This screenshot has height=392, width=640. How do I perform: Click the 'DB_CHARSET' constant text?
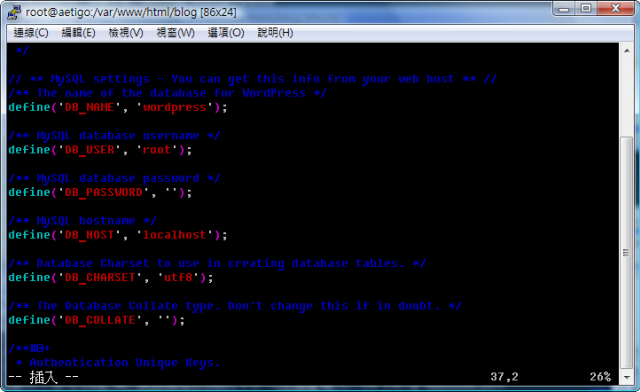click(x=100, y=278)
